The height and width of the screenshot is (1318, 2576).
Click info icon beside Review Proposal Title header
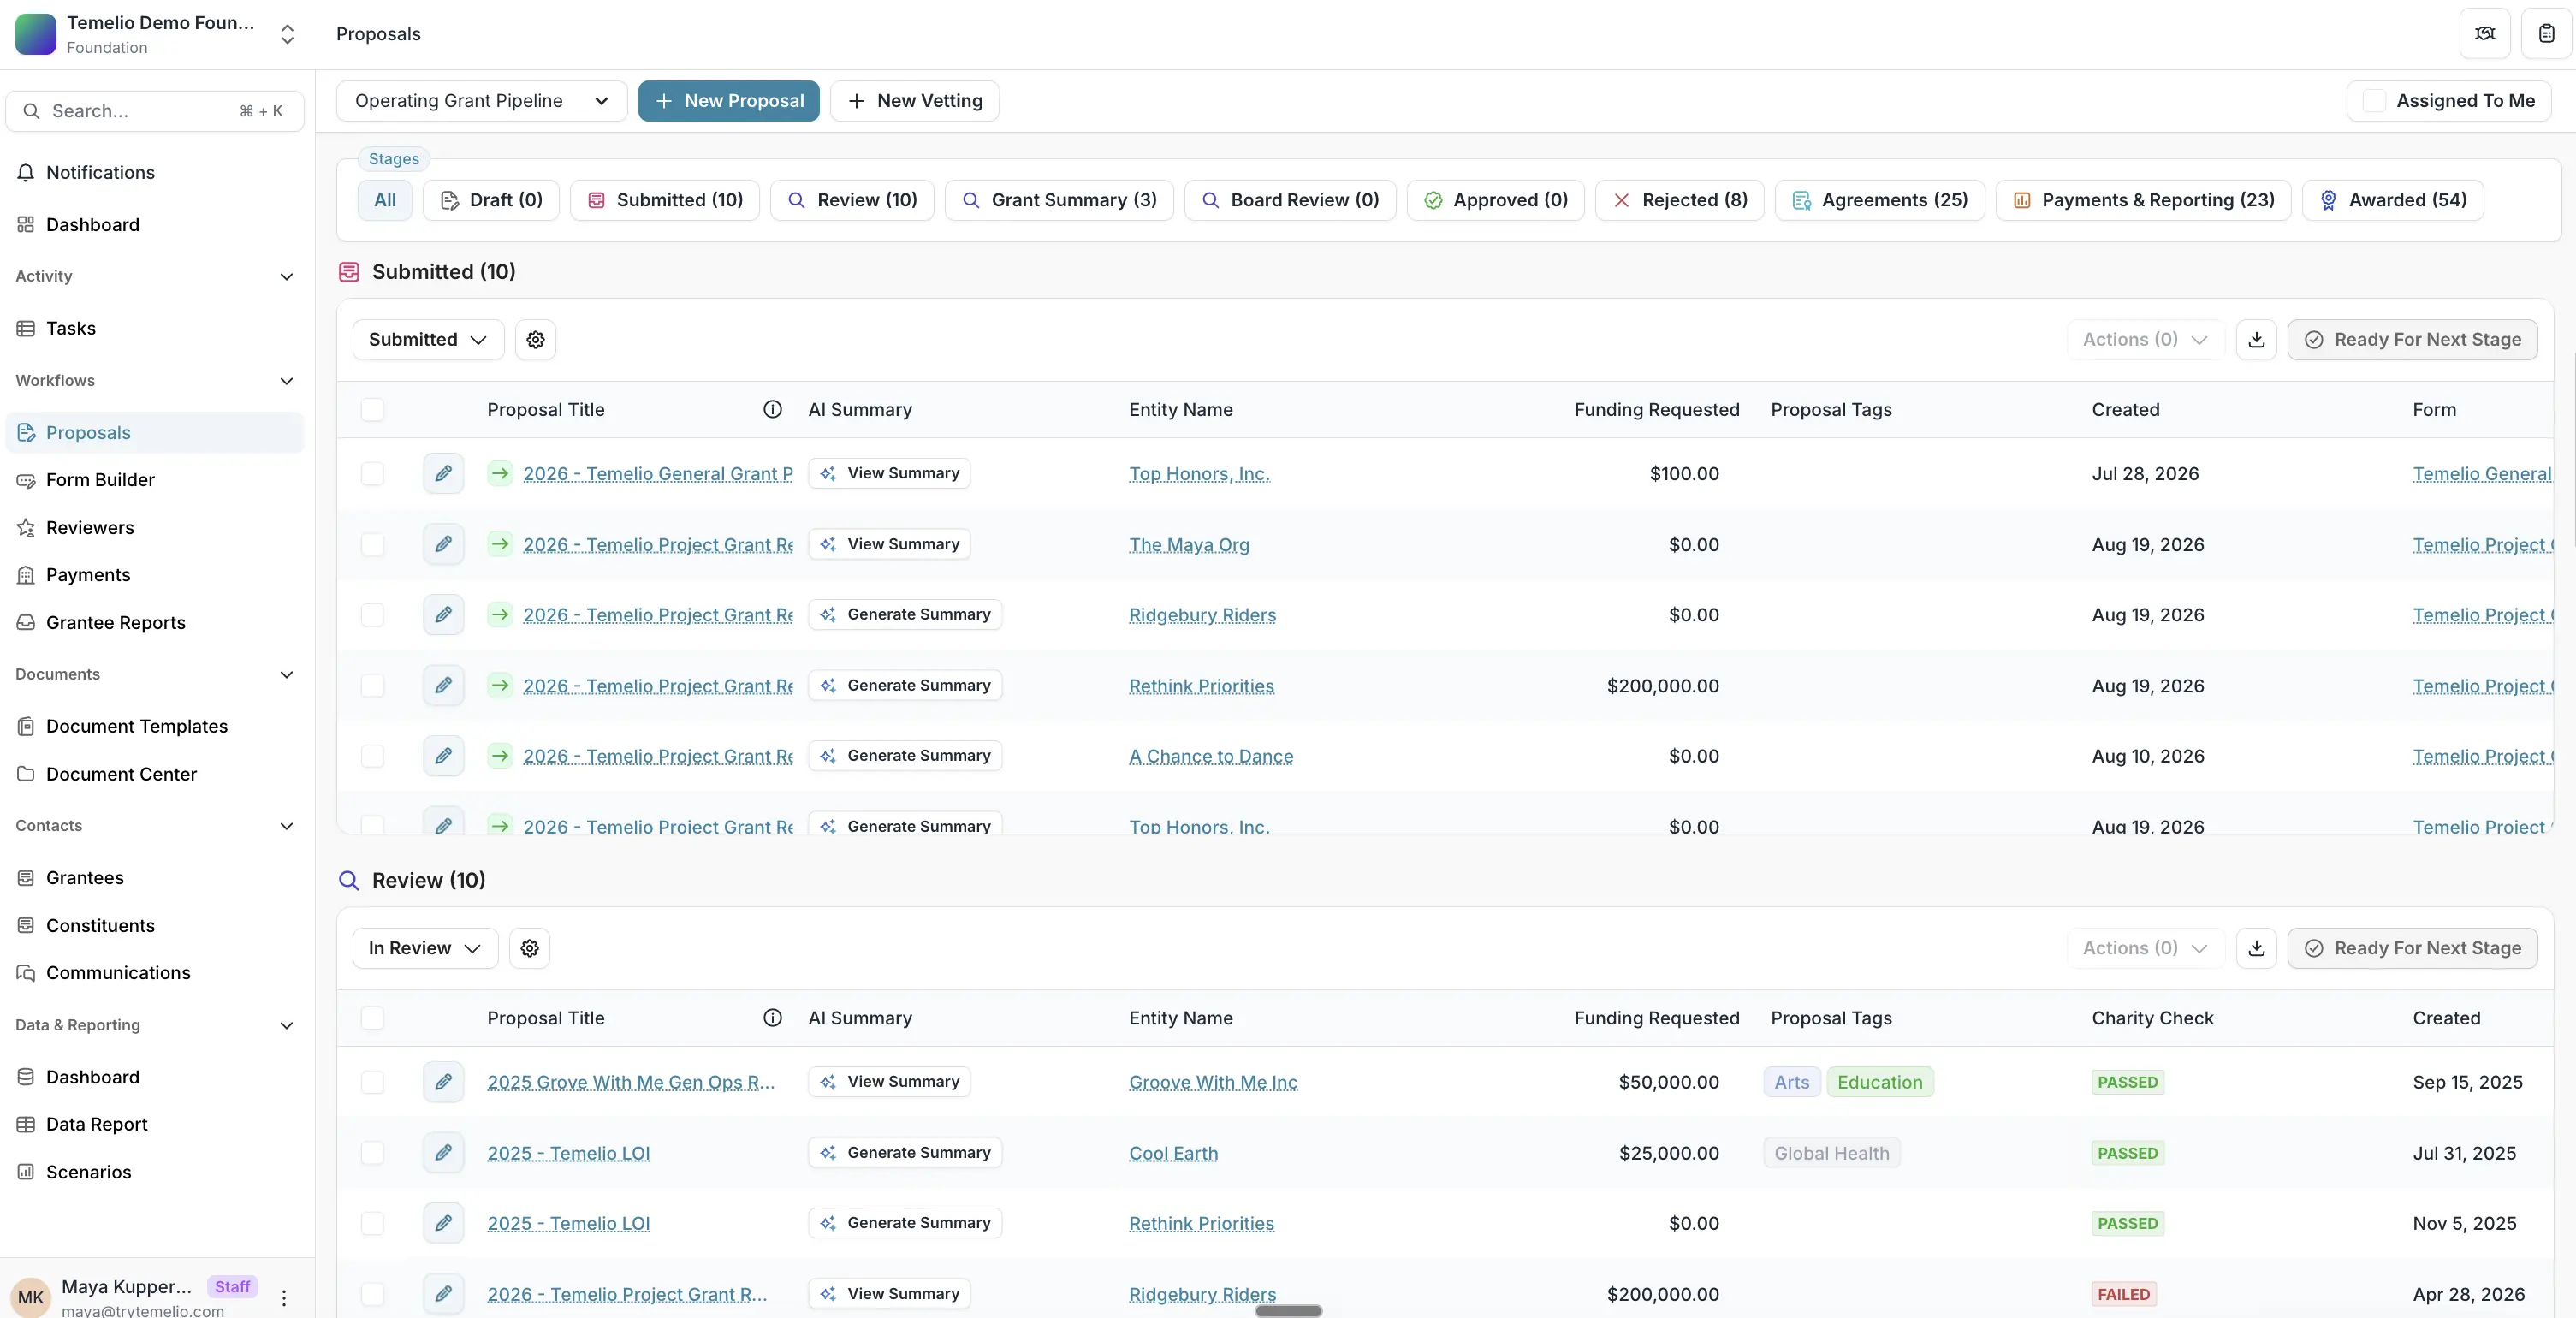tap(772, 1018)
